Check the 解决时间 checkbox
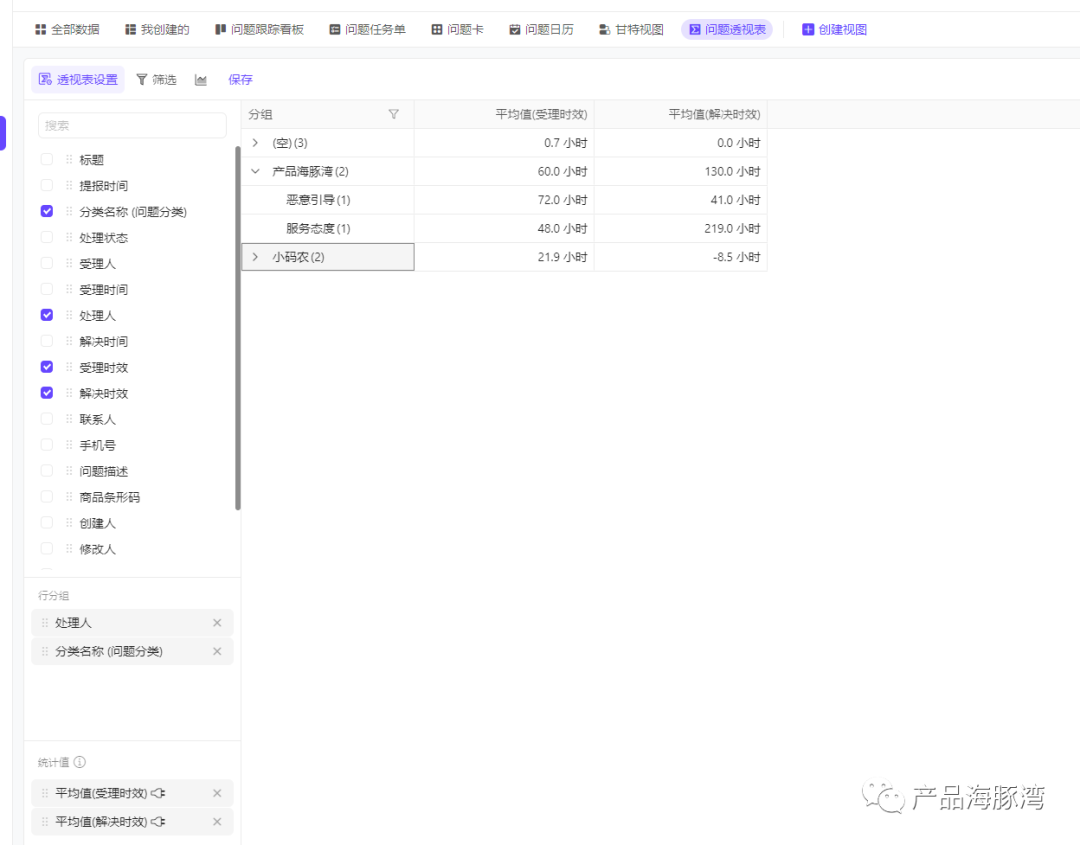This screenshot has width=1080, height=845. pos(47,342)
